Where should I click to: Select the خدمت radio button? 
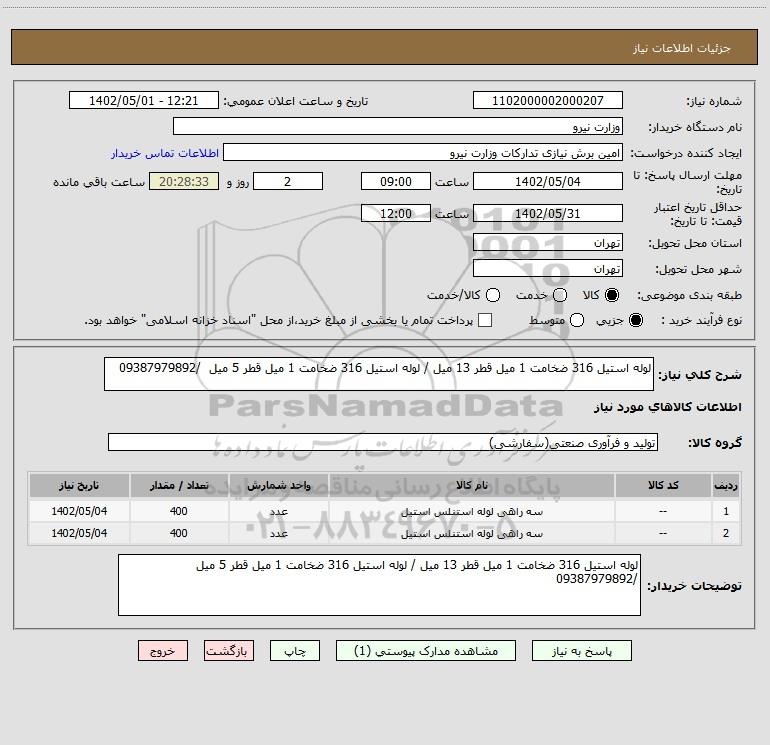click(x=560, y=295)
